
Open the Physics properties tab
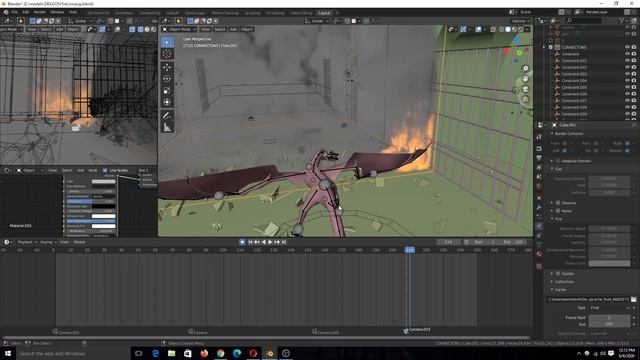click(539, 226)
